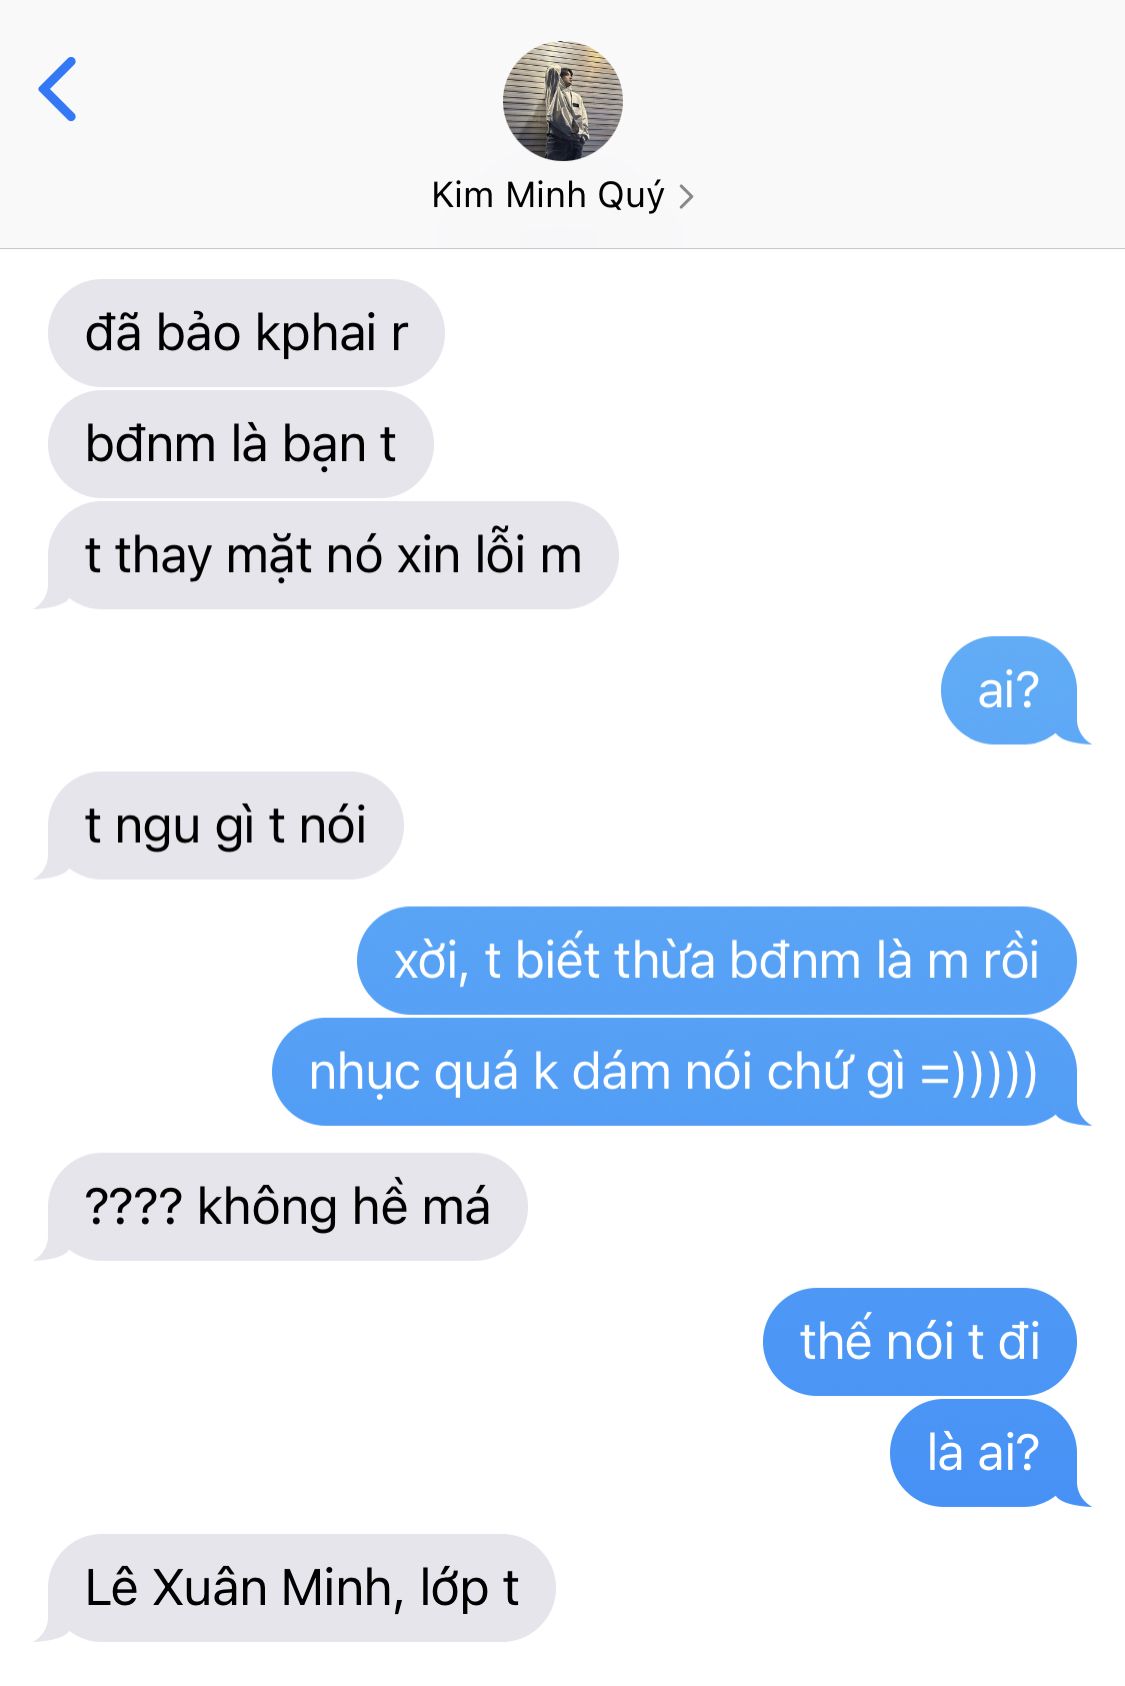This screenshot has width=1125, height=1686.
Task: Open the contact's profile photo
Action: pyautogui.click(x=562, y=101)
